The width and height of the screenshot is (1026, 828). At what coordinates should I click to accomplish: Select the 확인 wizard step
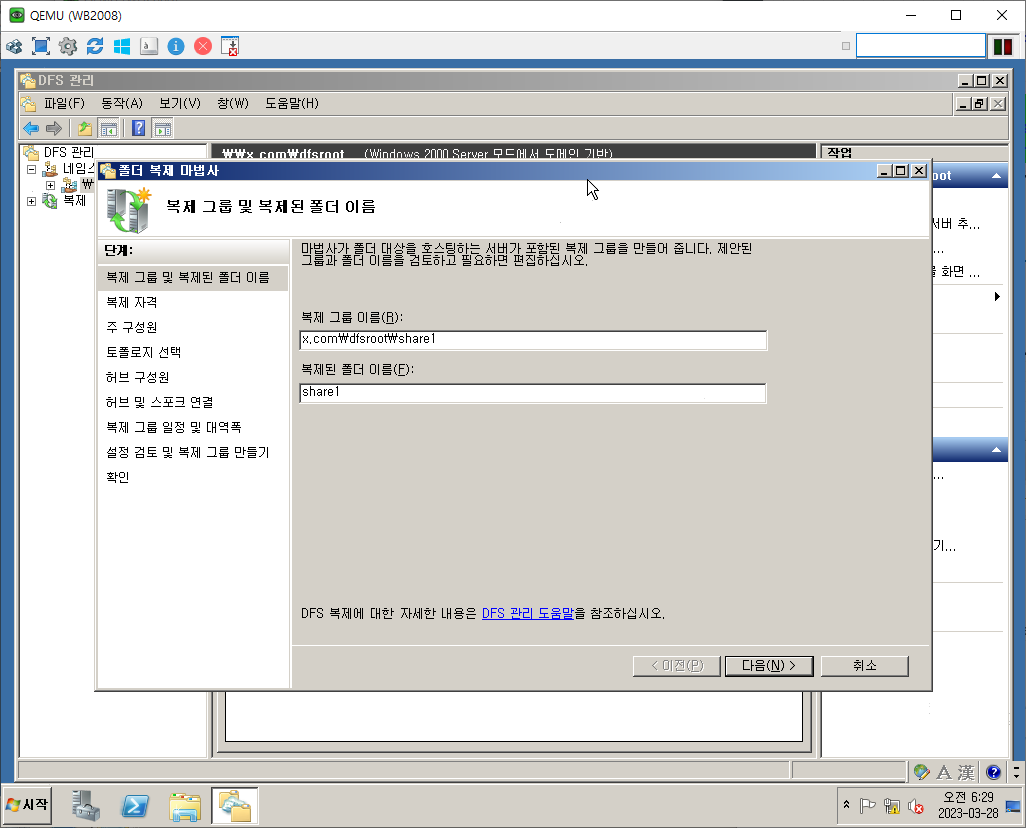pyautogui.click(x=118, y=477)
